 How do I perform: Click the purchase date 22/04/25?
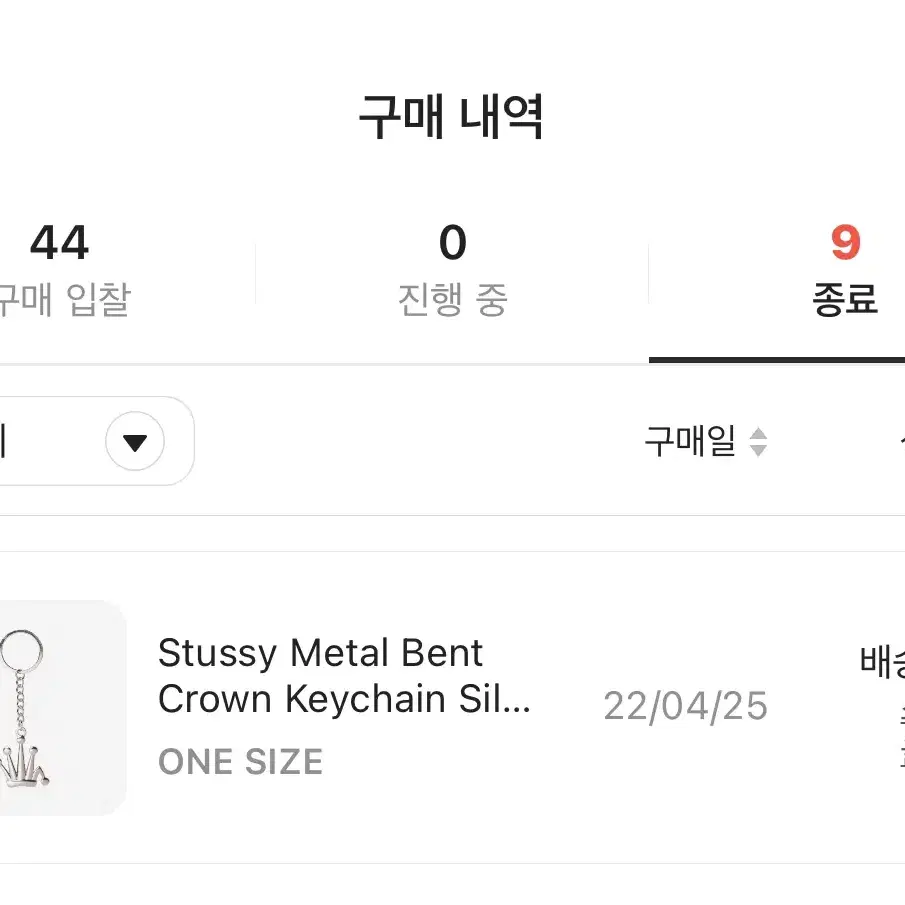coord(685,706)
